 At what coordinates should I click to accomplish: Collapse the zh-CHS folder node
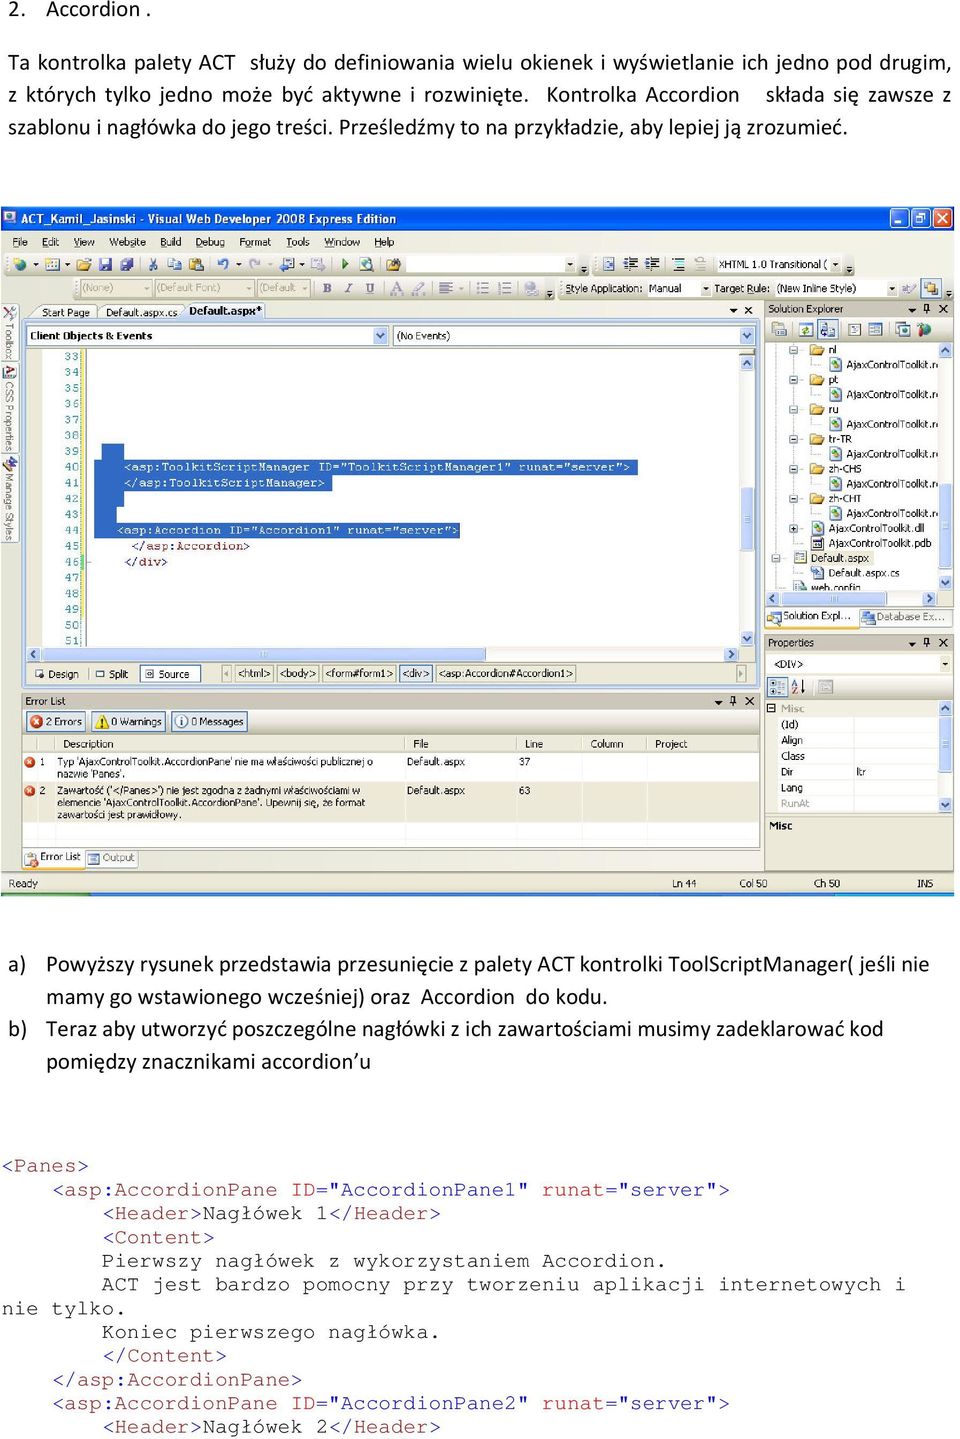[793, 468]
